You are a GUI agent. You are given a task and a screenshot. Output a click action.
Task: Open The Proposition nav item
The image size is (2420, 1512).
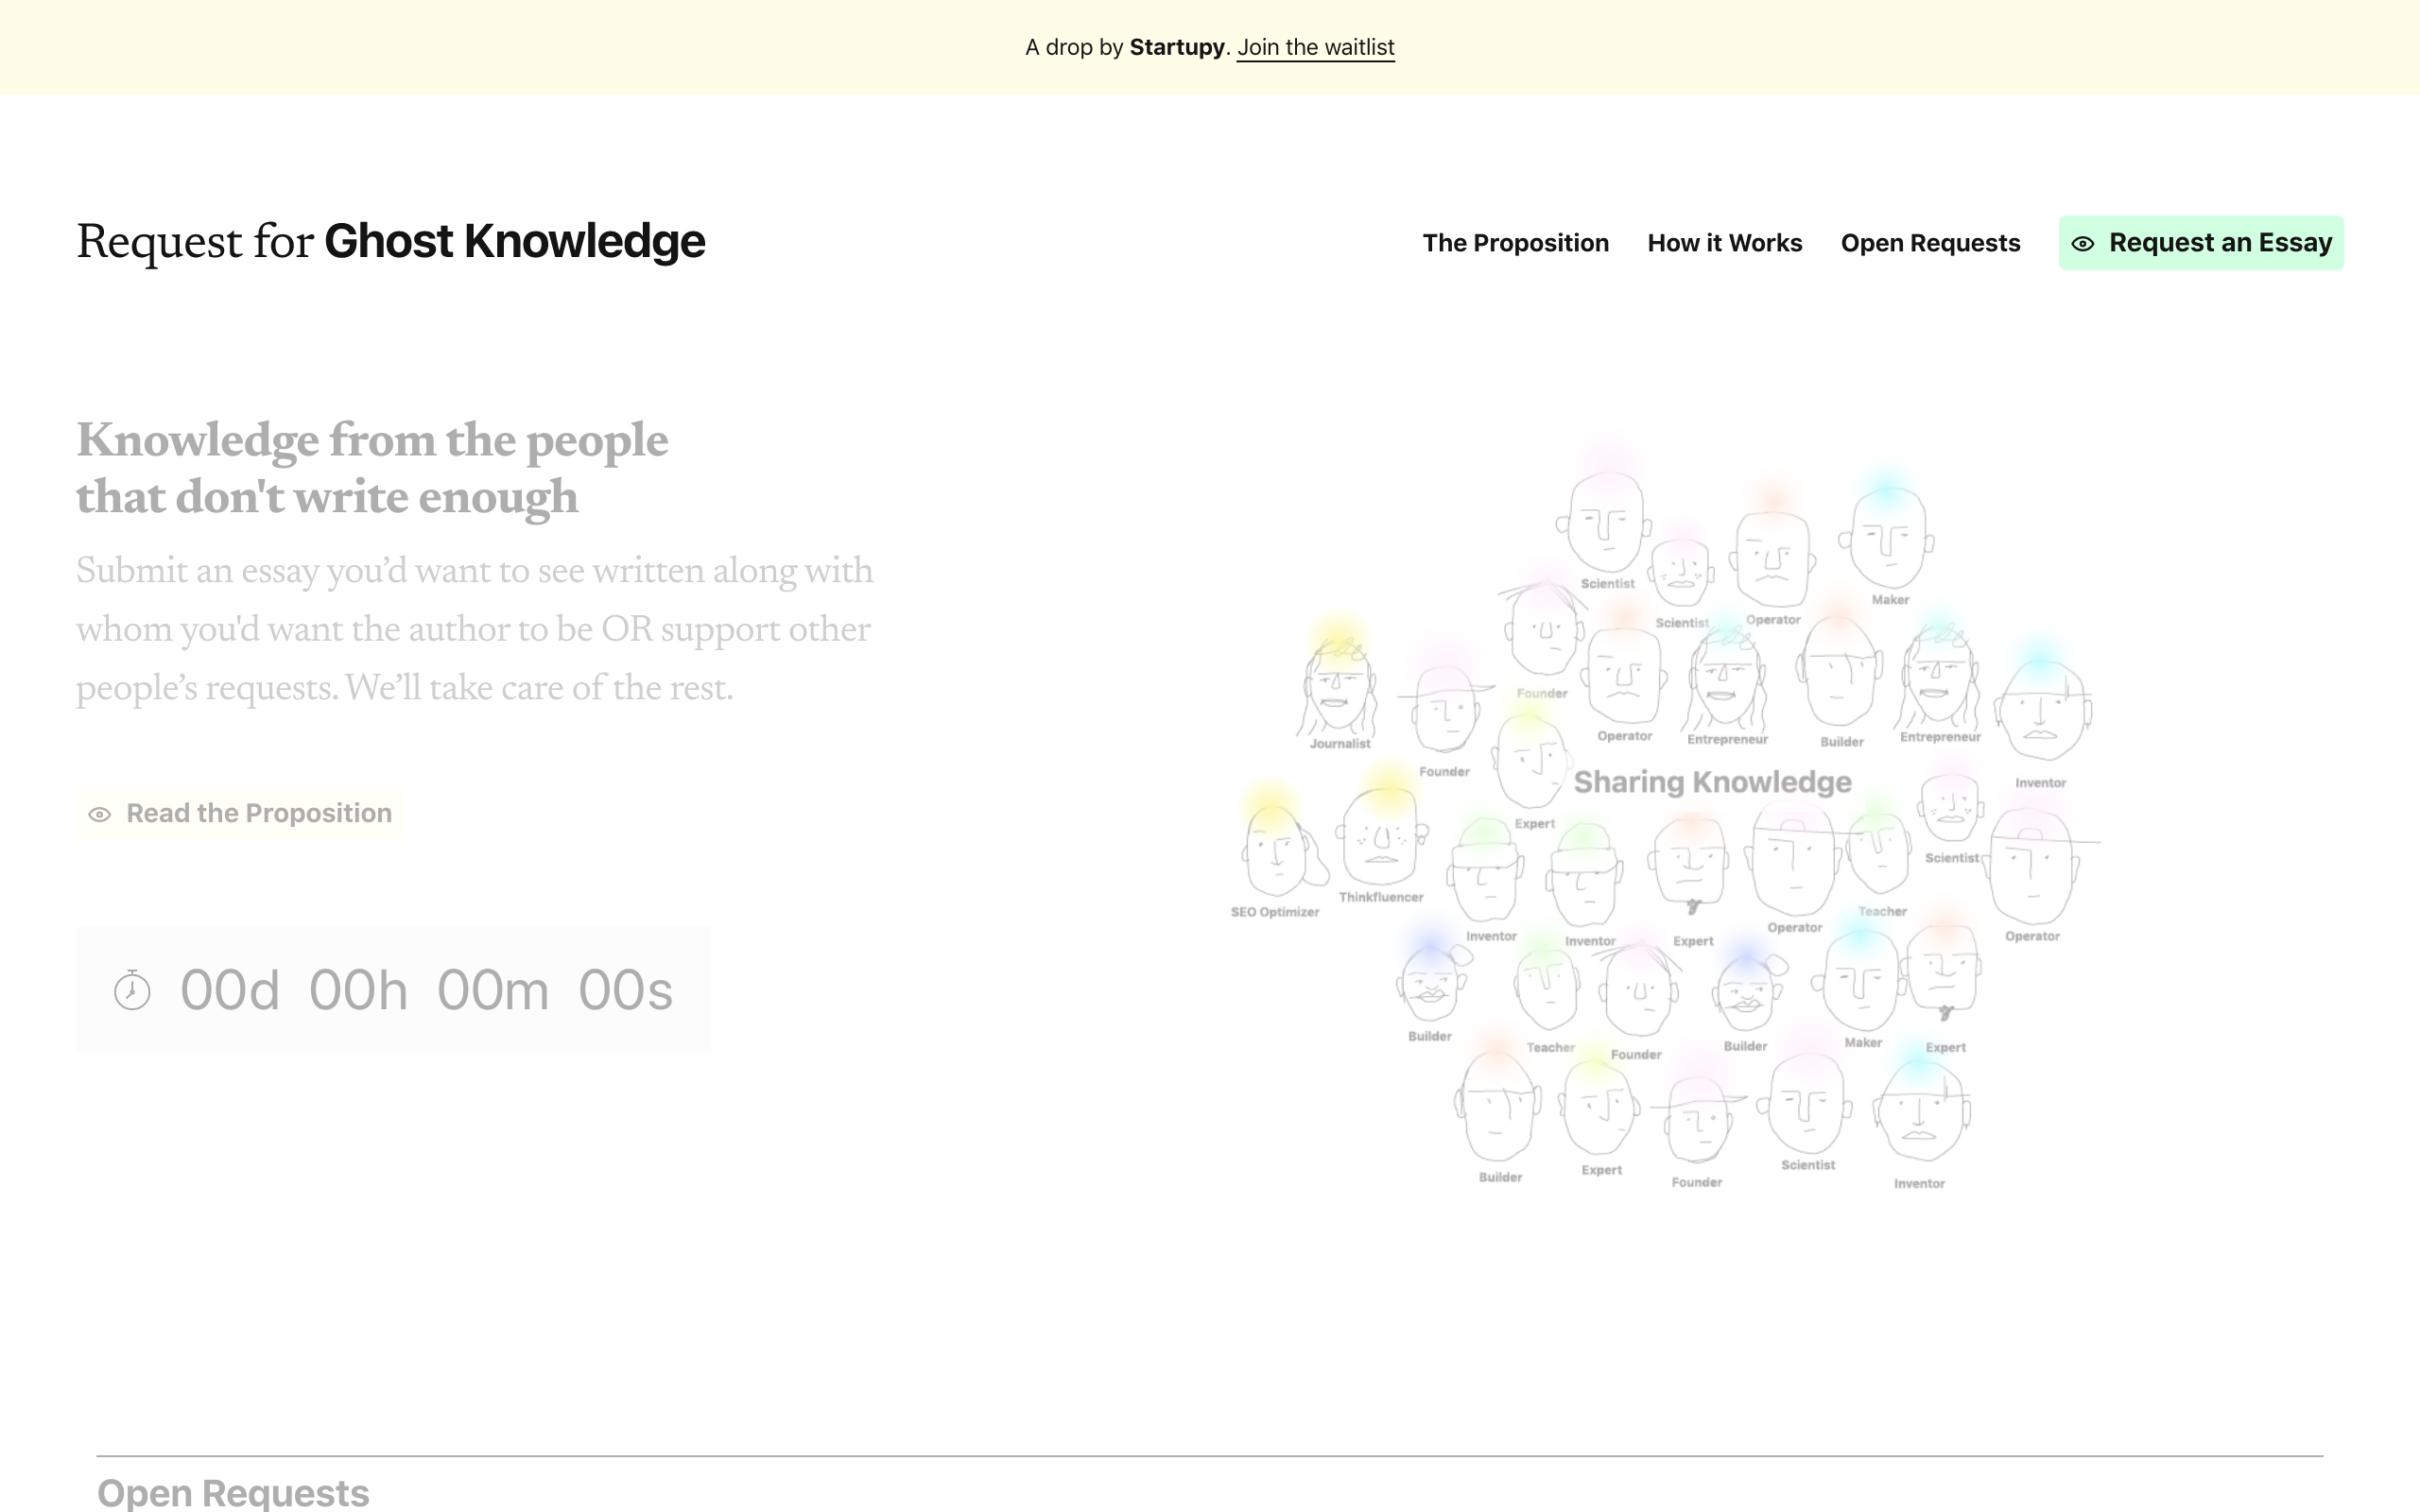pos(1515,243)
